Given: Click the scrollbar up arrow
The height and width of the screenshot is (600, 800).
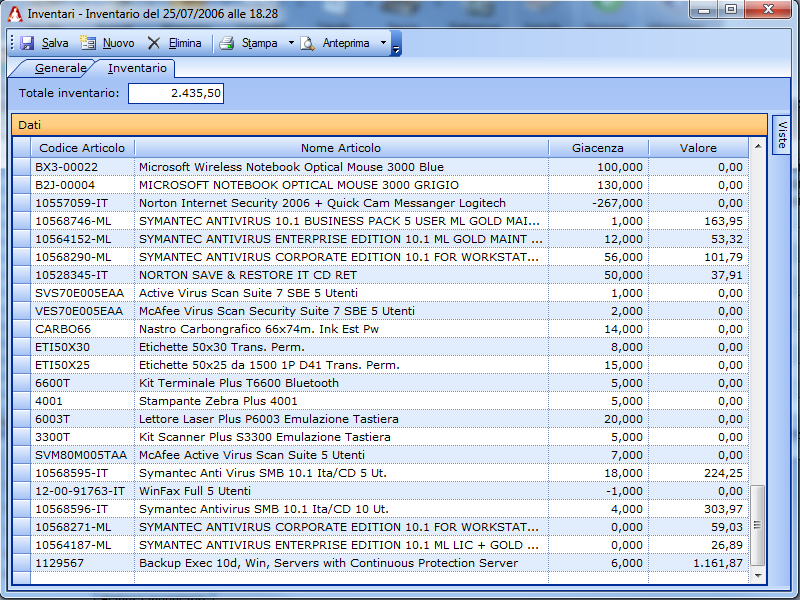Looking at the screenshot, I should pos(758,146).
